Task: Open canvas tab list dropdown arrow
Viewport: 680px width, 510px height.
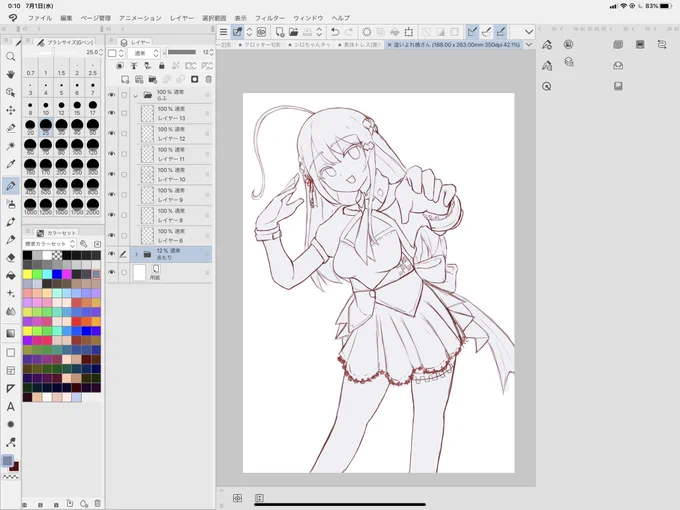Action: [x=529, y=45]
